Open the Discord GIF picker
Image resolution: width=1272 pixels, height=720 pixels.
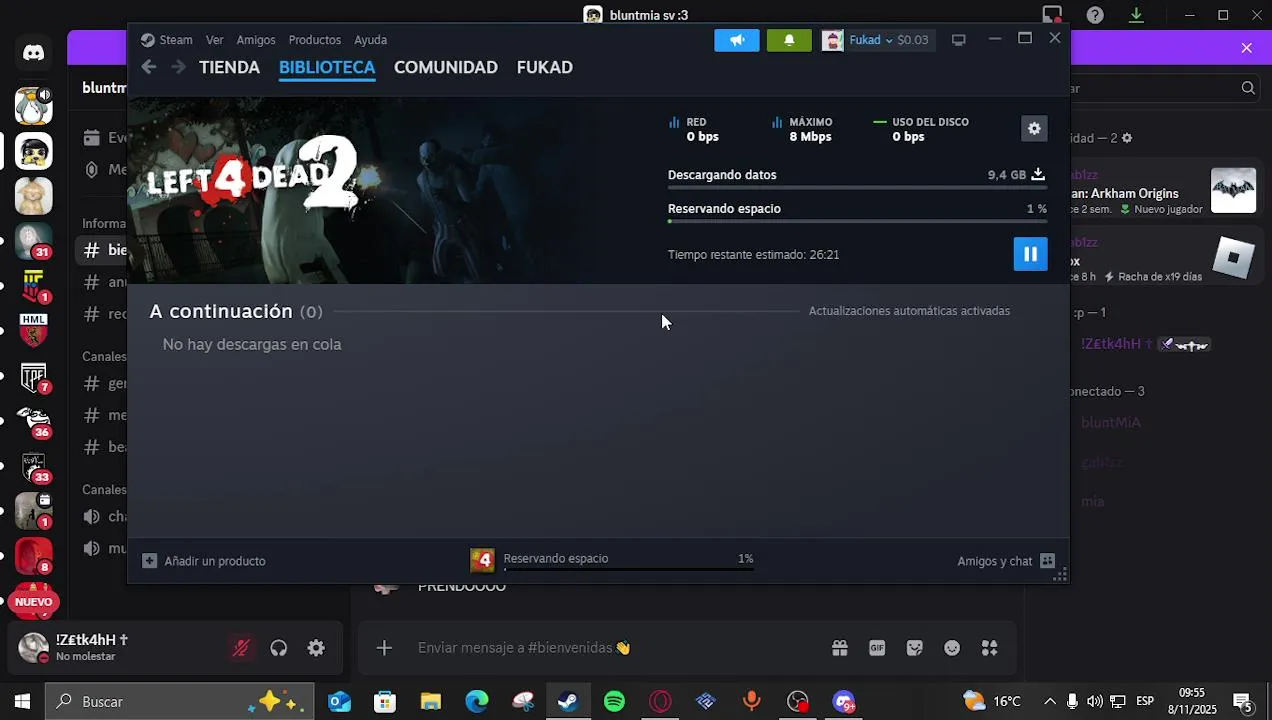tap(877, 648)
